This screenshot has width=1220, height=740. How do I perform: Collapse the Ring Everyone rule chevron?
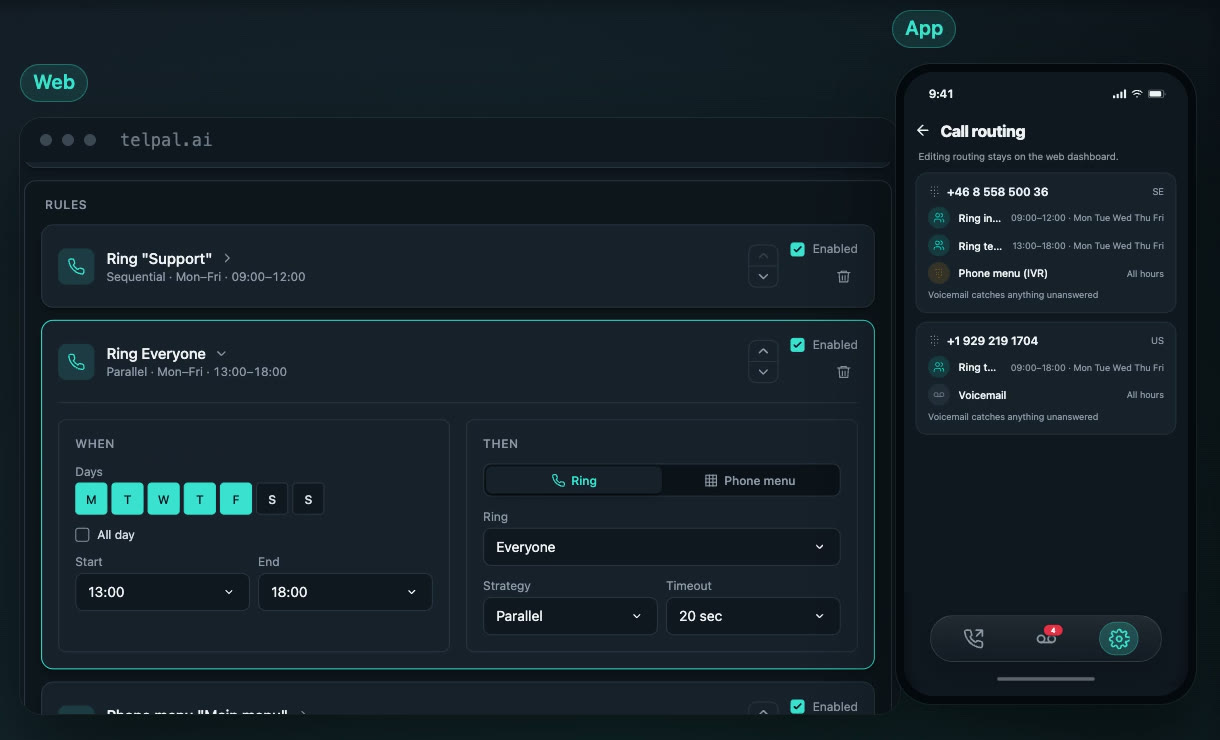coord(222,354)
